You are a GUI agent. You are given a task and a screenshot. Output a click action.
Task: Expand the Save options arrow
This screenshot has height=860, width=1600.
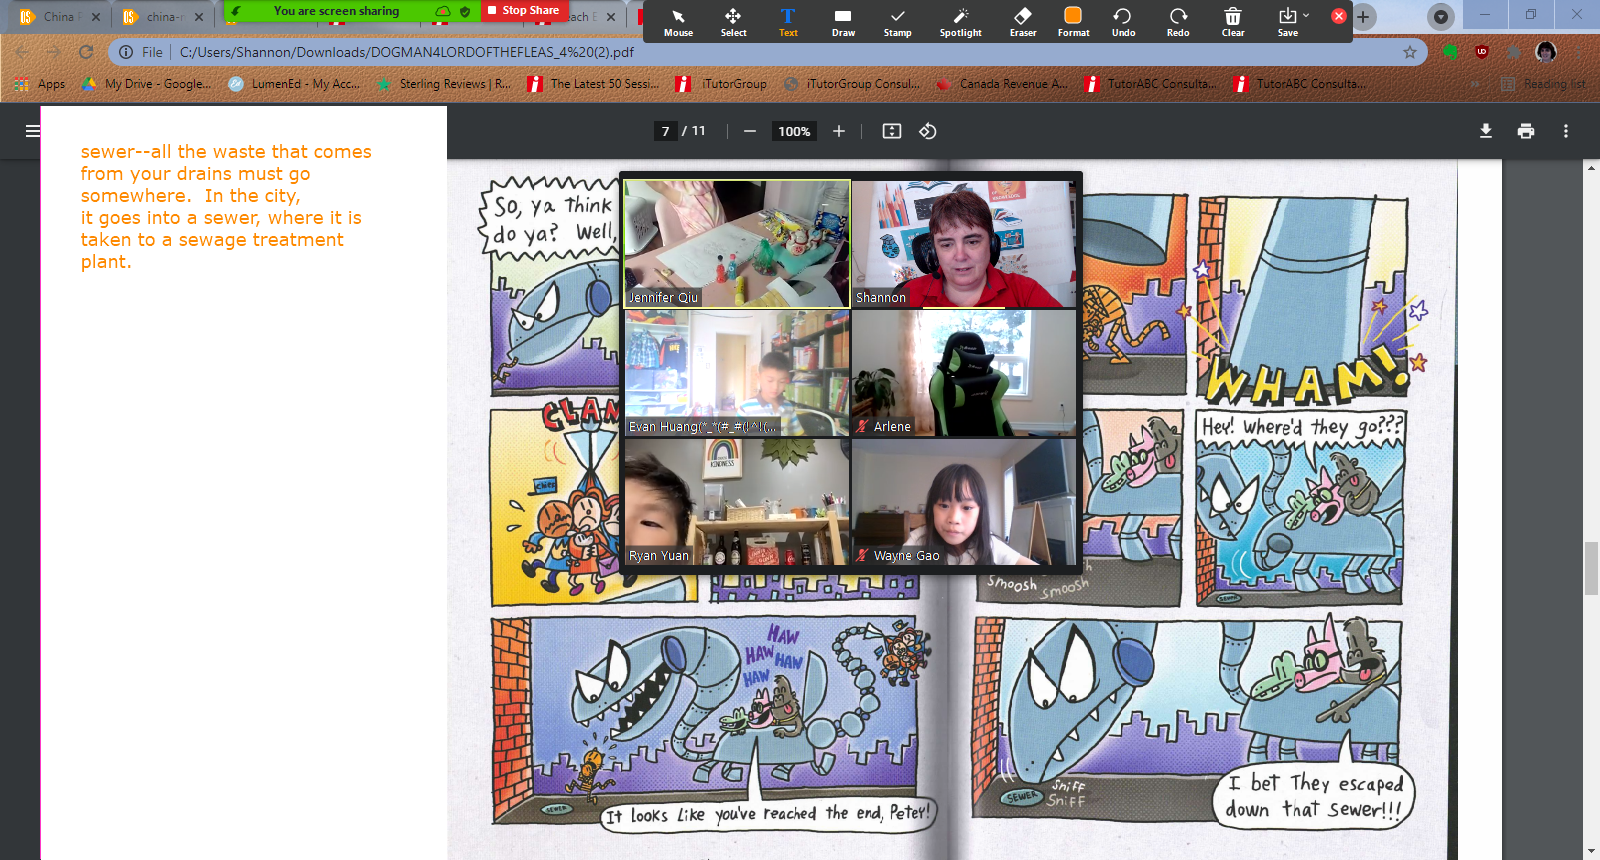click(x=1306, y=15)
